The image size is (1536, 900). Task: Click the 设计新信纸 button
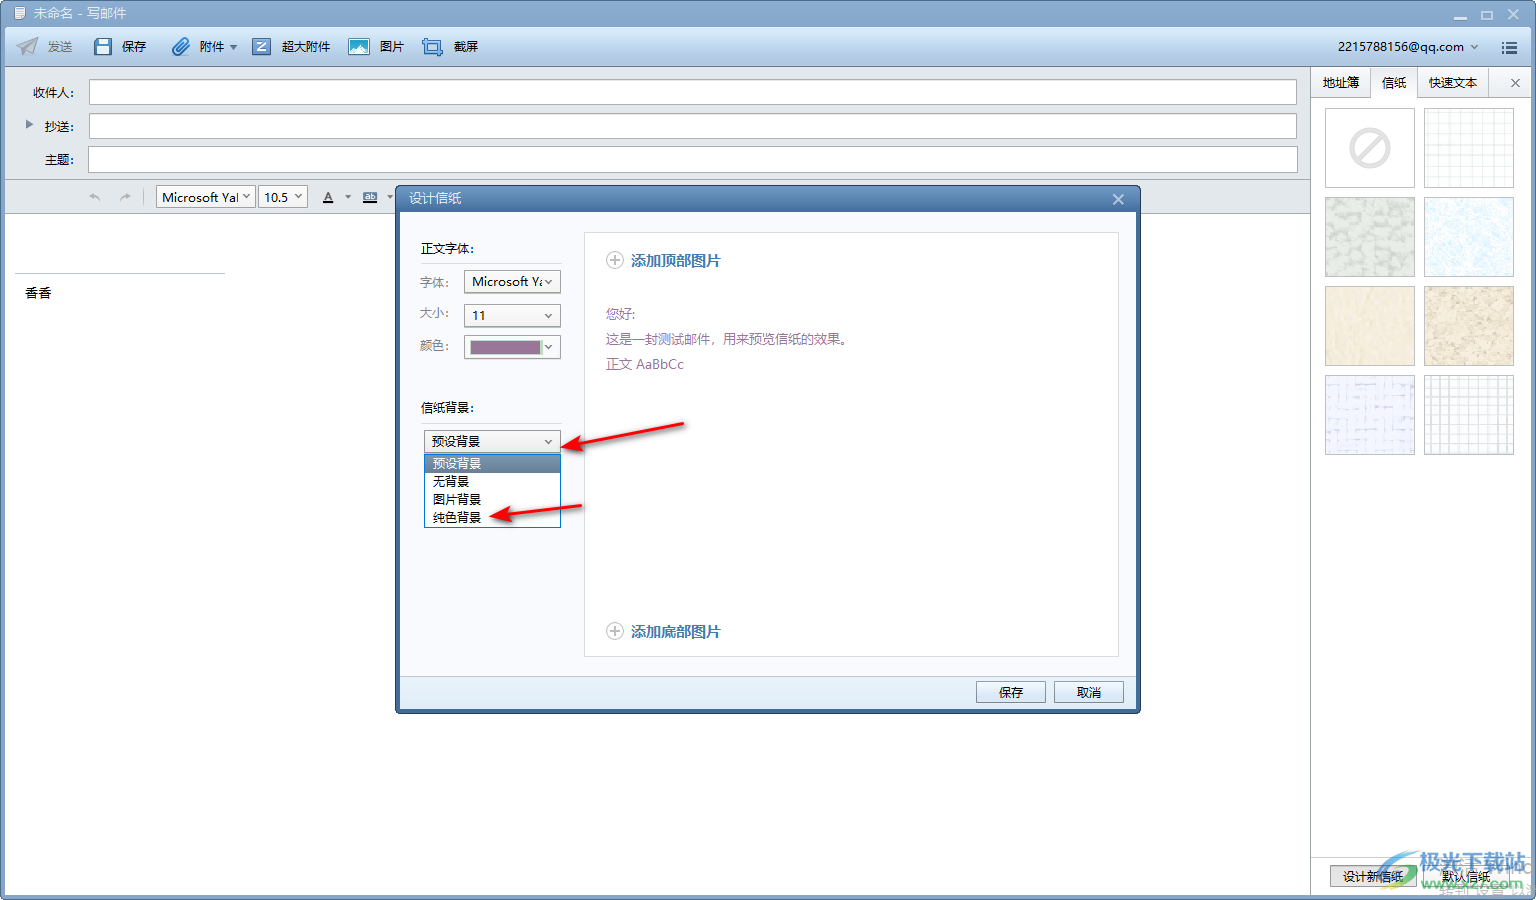click(1373, 876)
